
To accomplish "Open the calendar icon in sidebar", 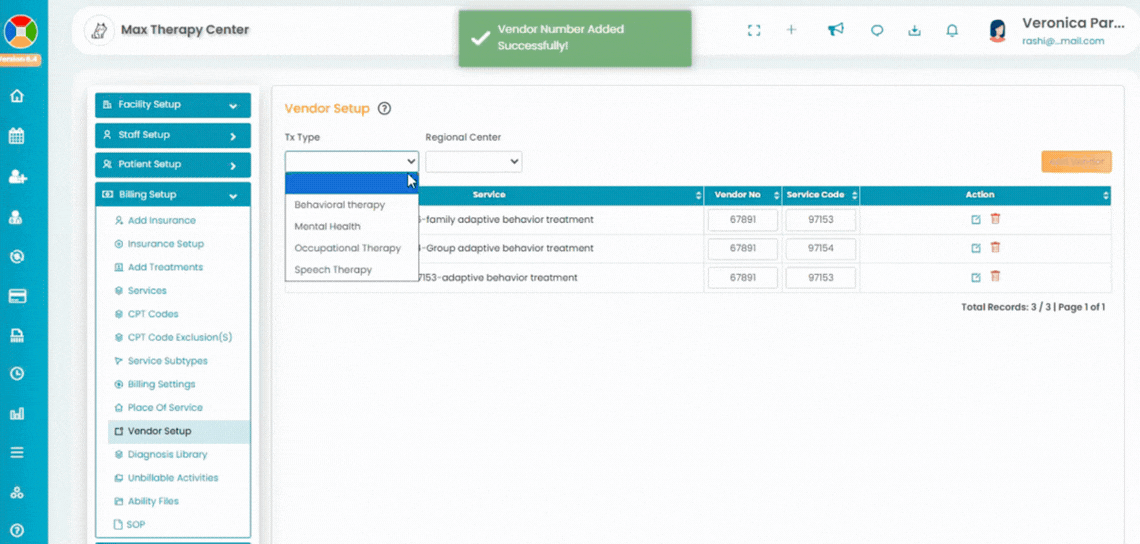I will coord(16,136).
